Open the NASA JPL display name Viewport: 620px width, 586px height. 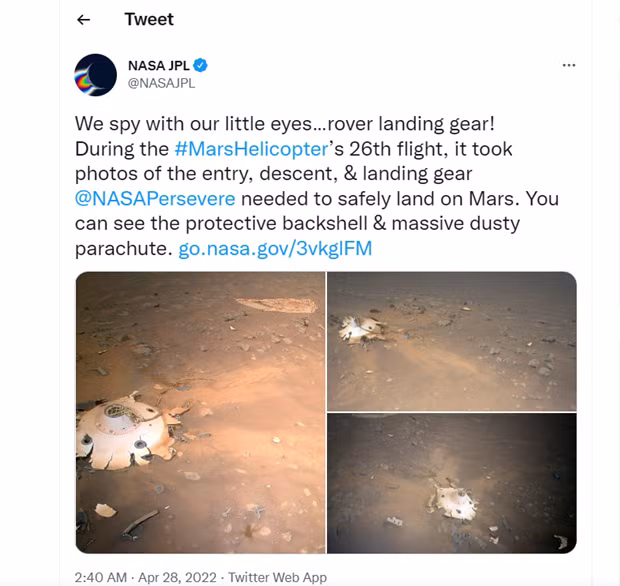pyautogui.click(x=158, y=66)
